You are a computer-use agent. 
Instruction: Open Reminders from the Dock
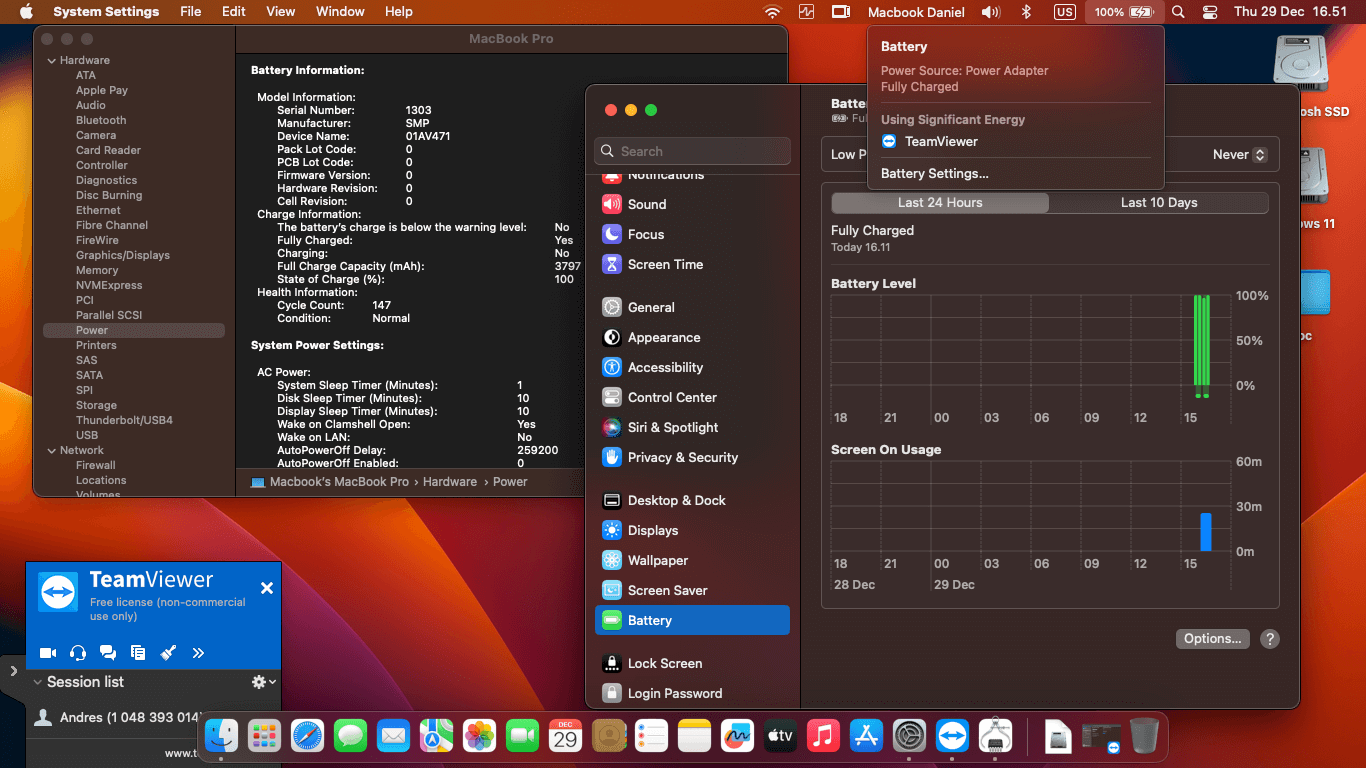pyautogui.click(x=651, y=737)
